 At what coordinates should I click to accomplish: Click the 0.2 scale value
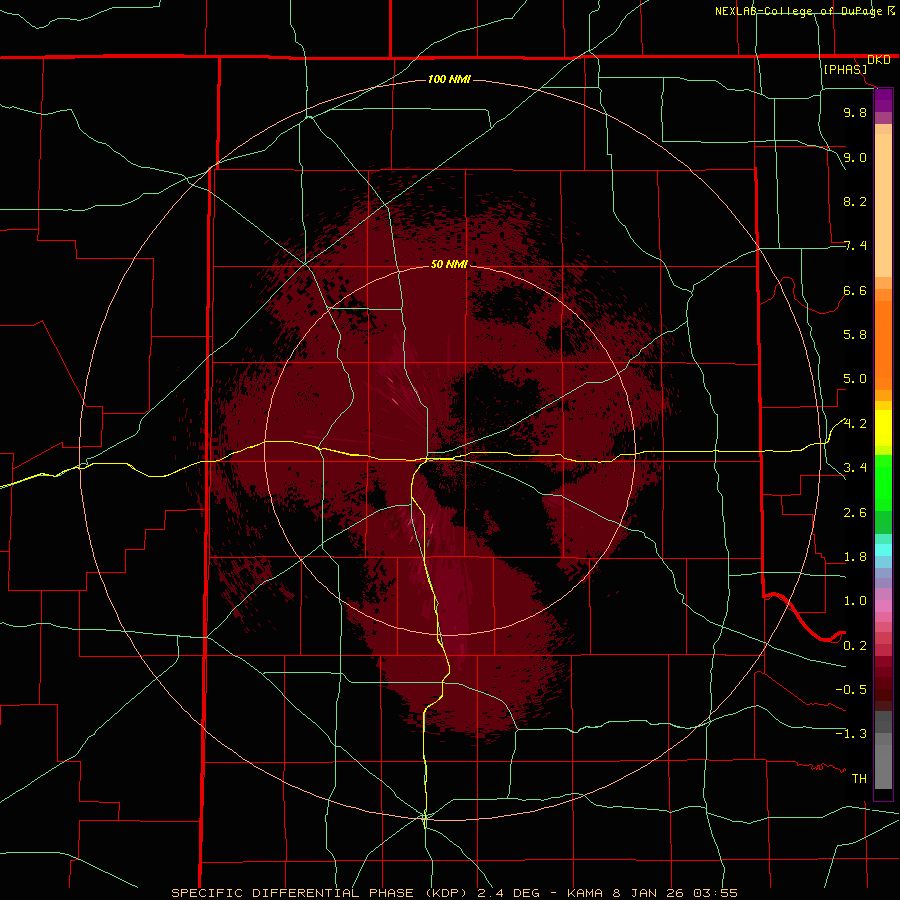[855, 646]
